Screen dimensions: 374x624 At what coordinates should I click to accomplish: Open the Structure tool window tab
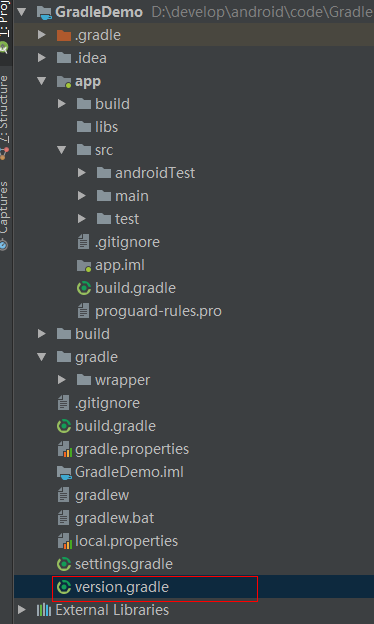pyautogui.click(x=5, y=117)
